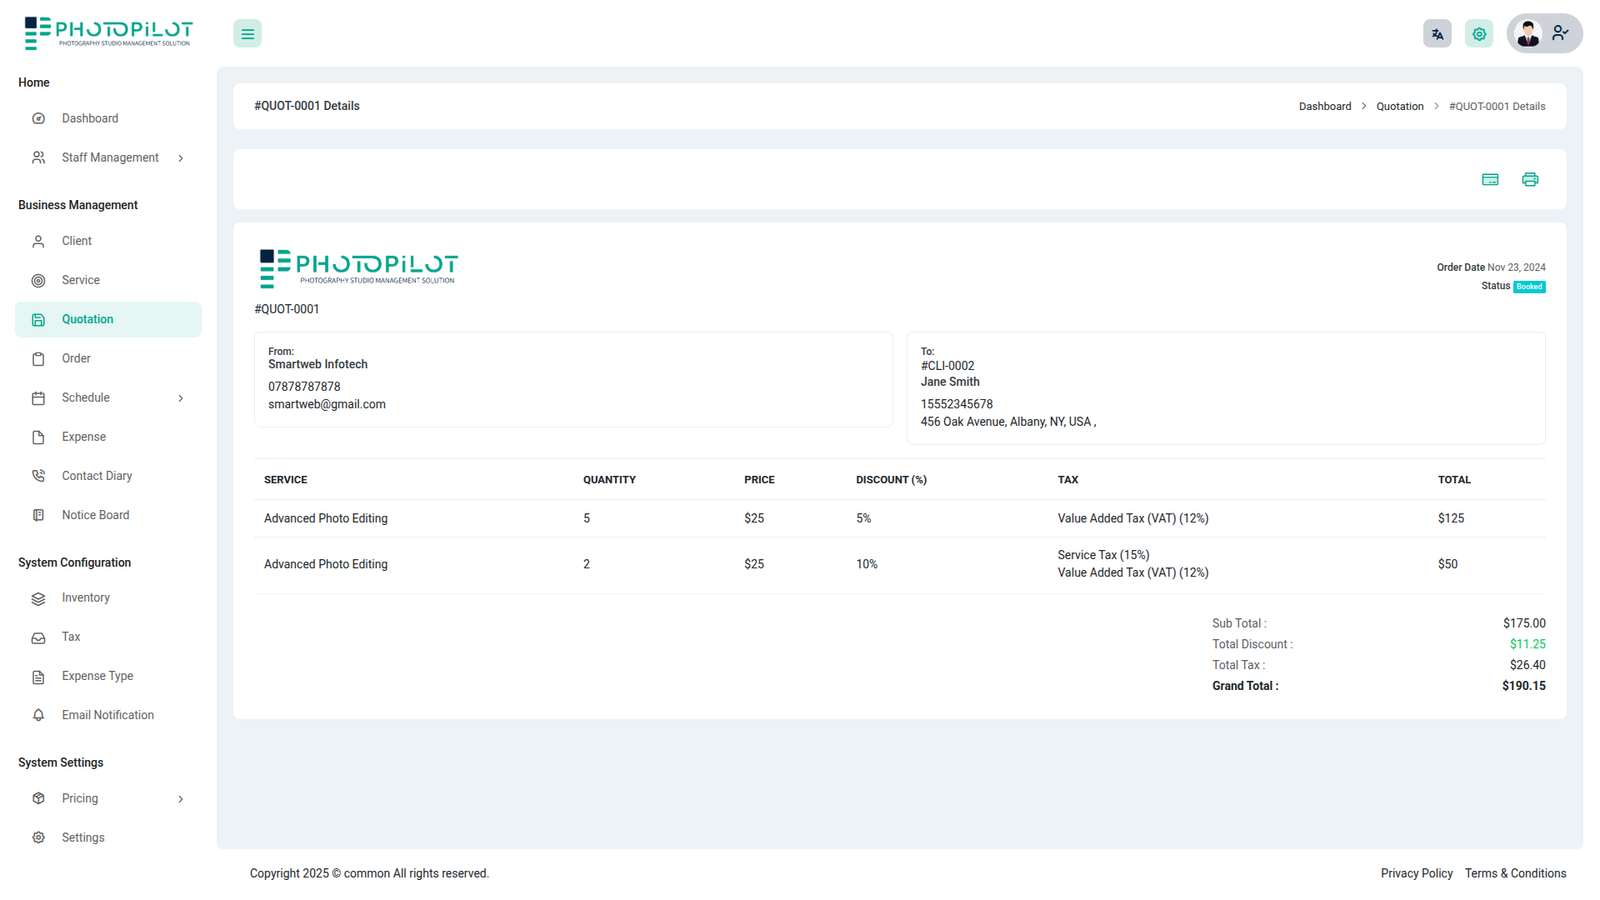Open the Privacy Policy link
This screenshot has width=1600, height=900.
point(1416,874)
